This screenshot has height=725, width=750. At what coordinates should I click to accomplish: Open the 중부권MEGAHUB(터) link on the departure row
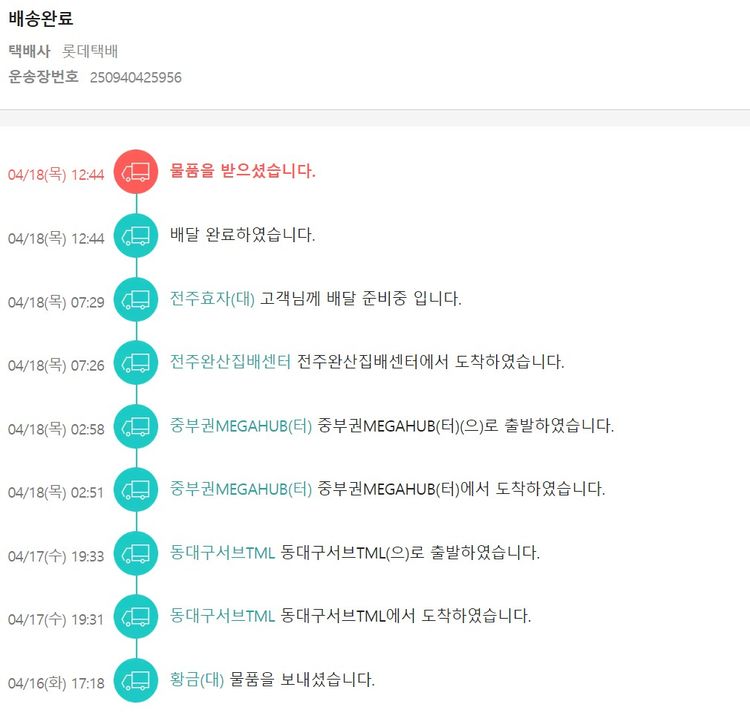point(241,426)
